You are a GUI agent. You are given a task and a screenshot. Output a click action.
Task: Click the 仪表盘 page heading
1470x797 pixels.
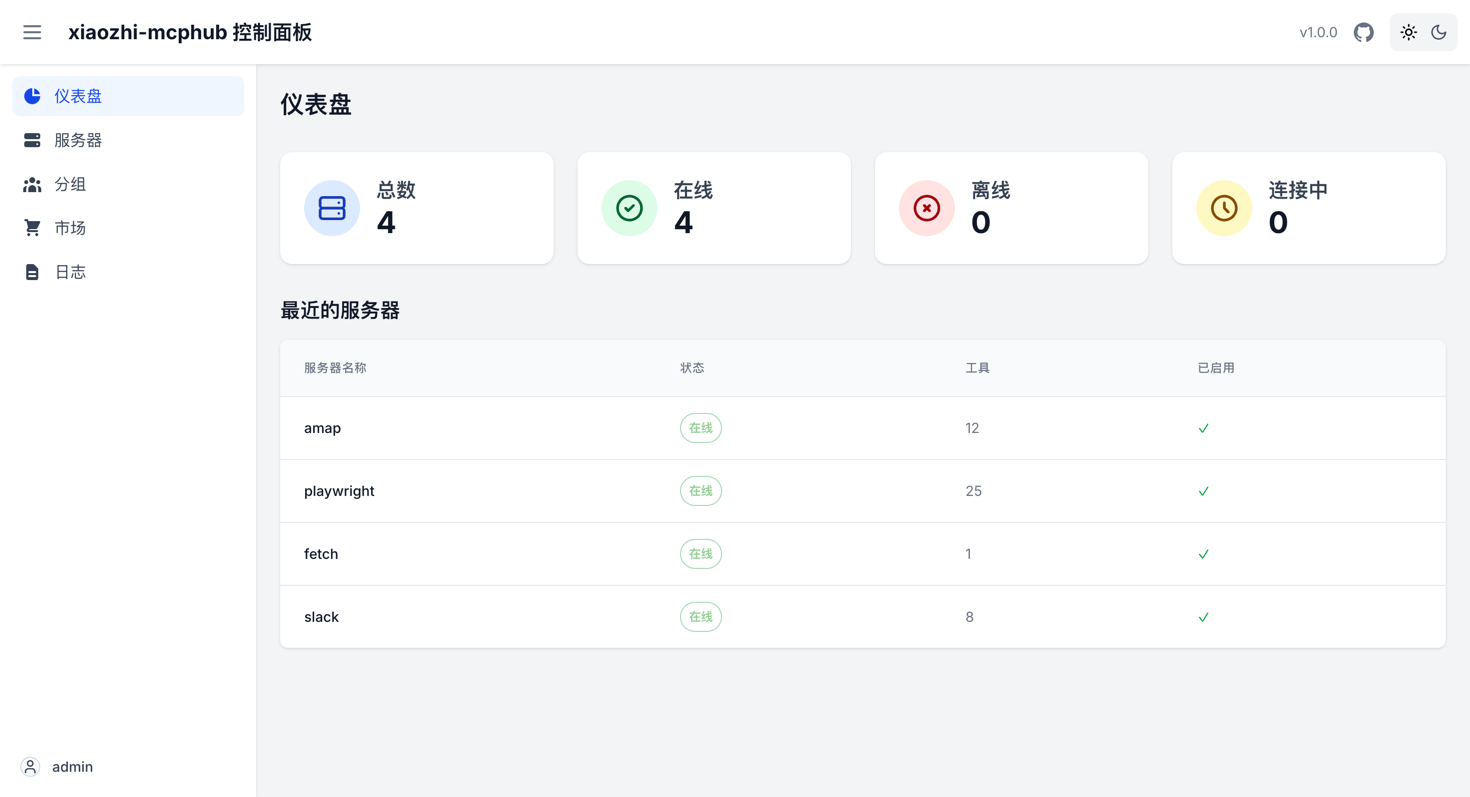(x=316, y=105)
